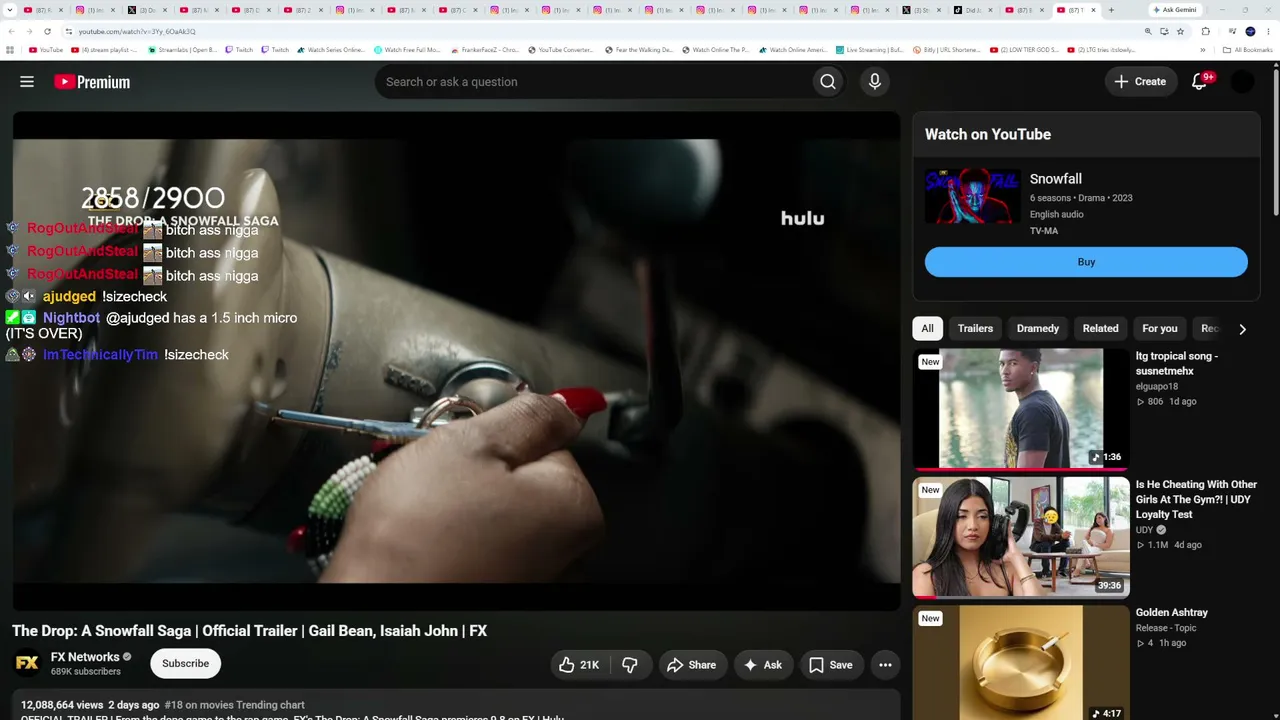Click the video player to pause
This screenshot has height=720, width=1280.
pos(456,361)
